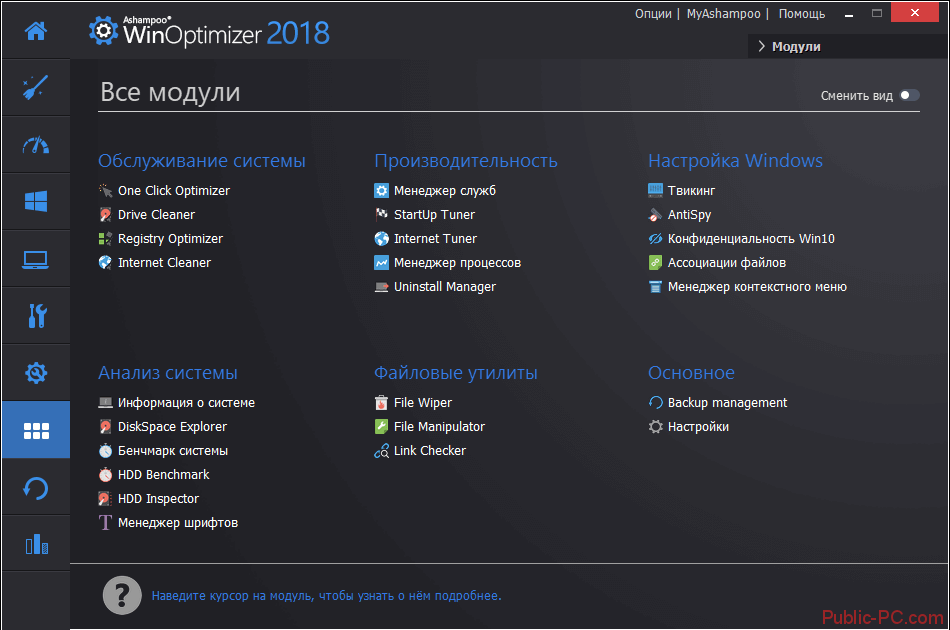Select the all modules grid icon

point(36,430)
